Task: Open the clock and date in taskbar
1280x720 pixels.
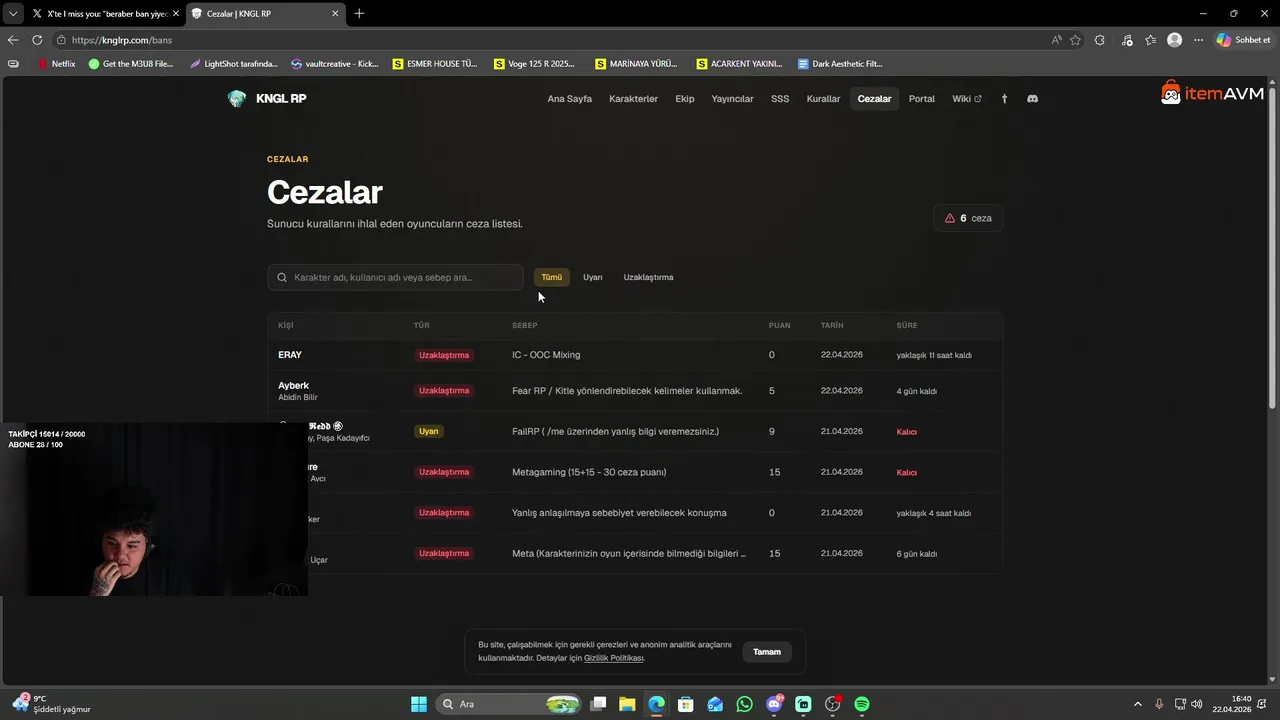Action: (1231, 704)
